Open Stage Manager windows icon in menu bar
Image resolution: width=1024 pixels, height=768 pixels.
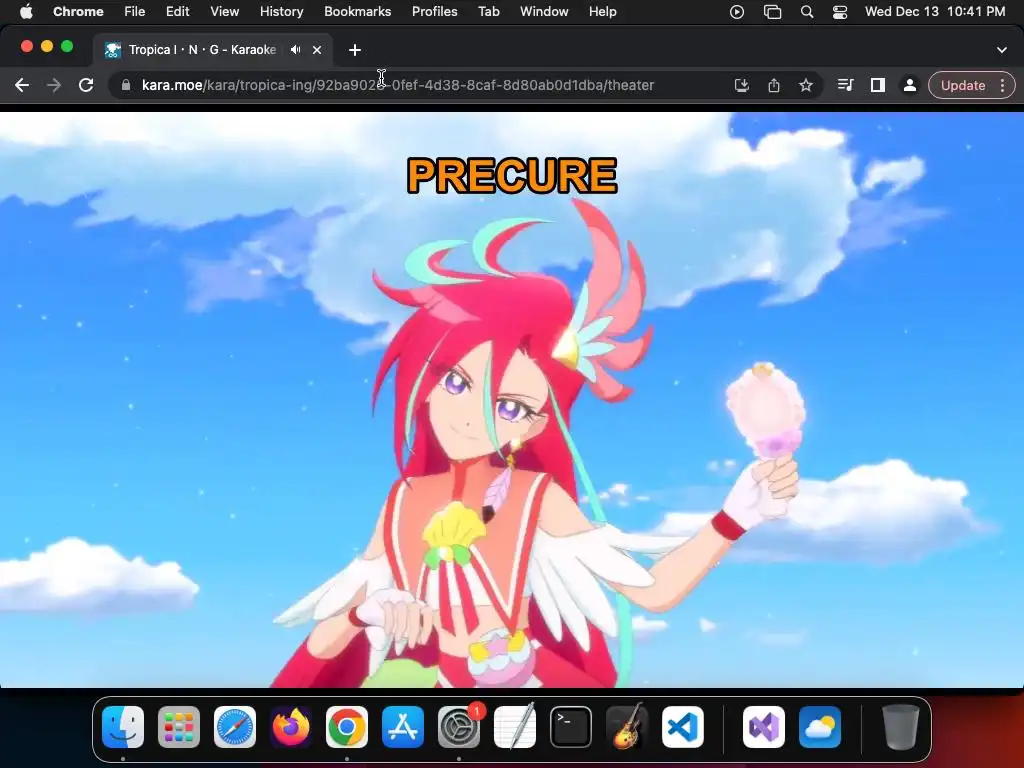773,12
